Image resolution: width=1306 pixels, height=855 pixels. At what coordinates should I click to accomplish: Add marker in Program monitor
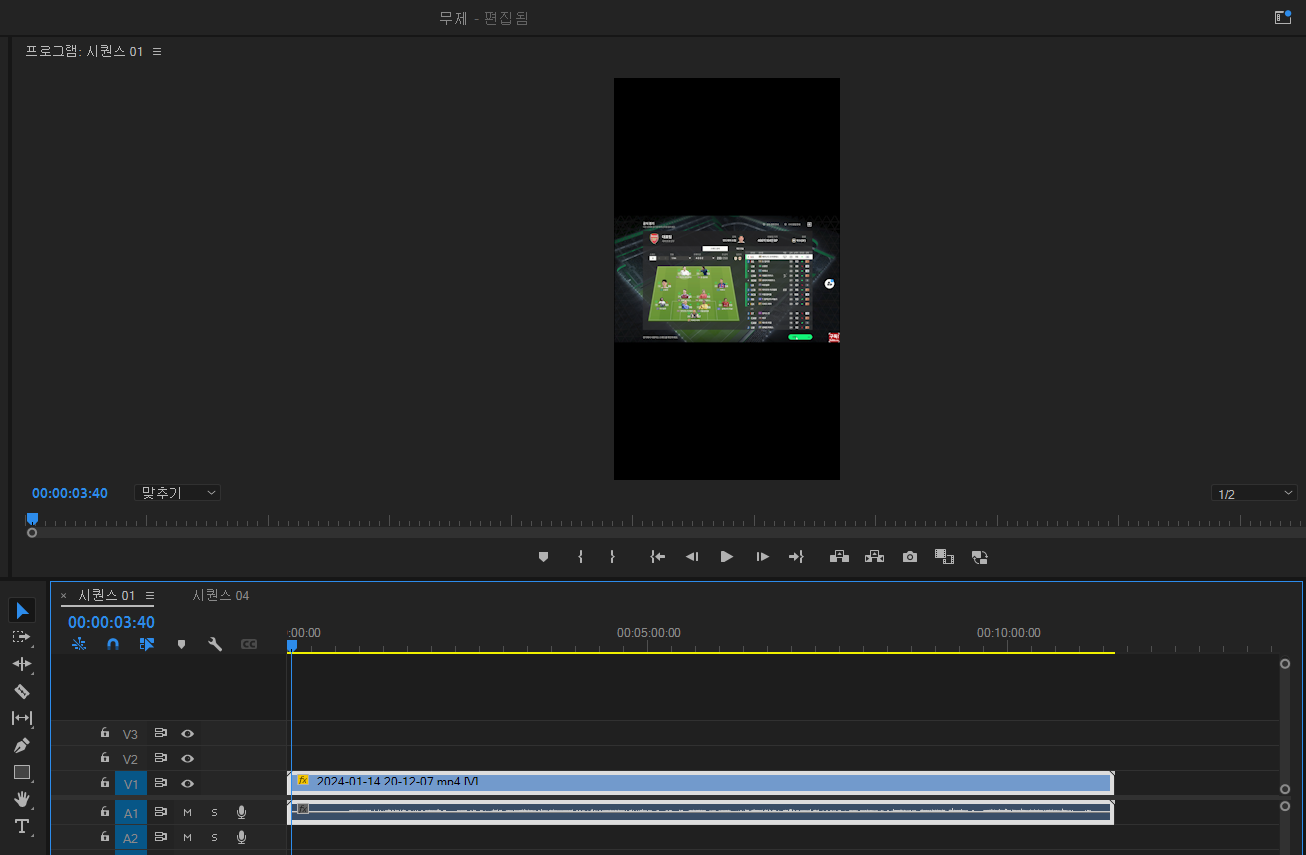click(543, 557)
